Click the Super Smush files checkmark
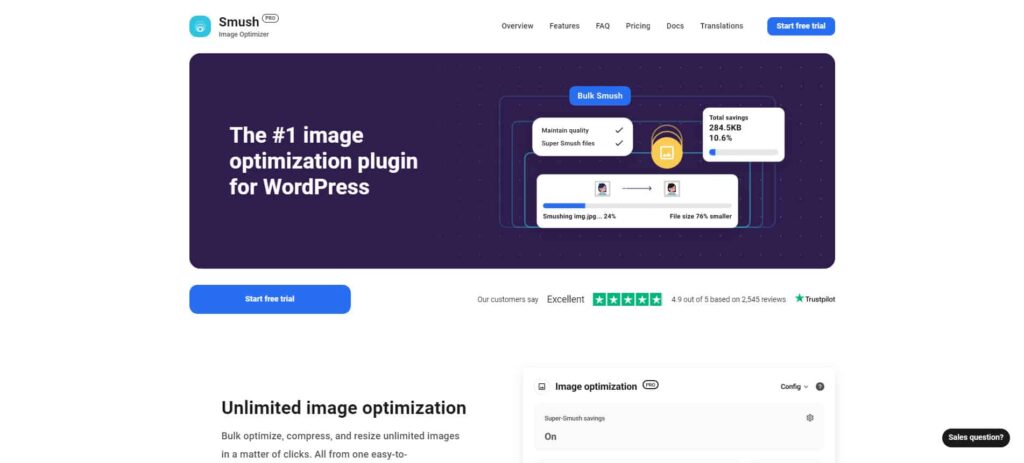 tap(619, 143)
